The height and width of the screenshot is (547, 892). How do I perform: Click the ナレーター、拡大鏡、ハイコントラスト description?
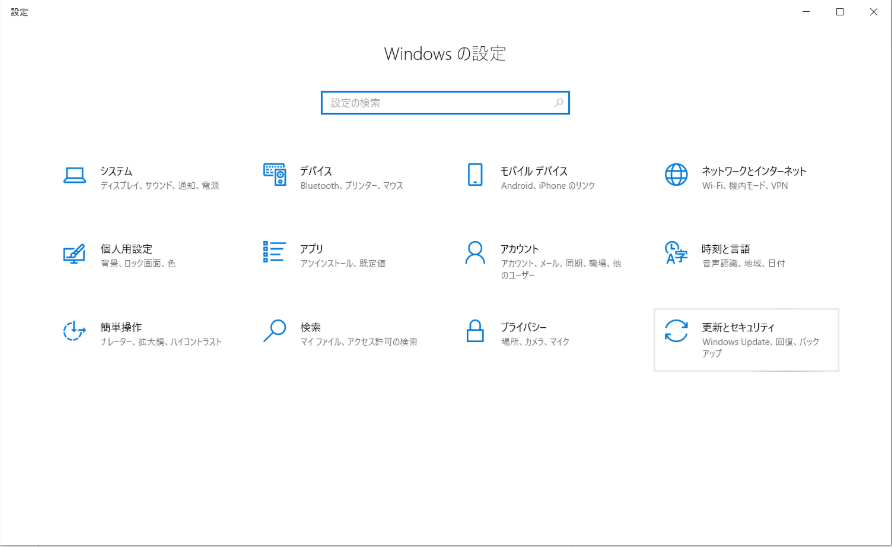161,342
